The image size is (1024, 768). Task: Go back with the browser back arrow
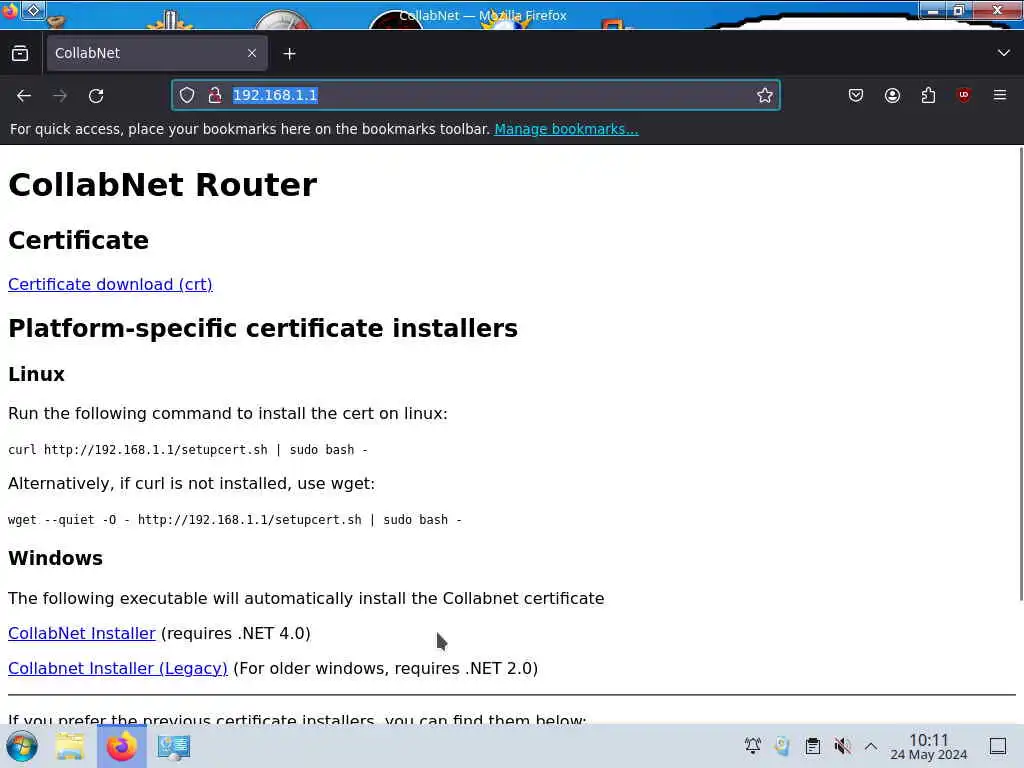coord(24,96)
